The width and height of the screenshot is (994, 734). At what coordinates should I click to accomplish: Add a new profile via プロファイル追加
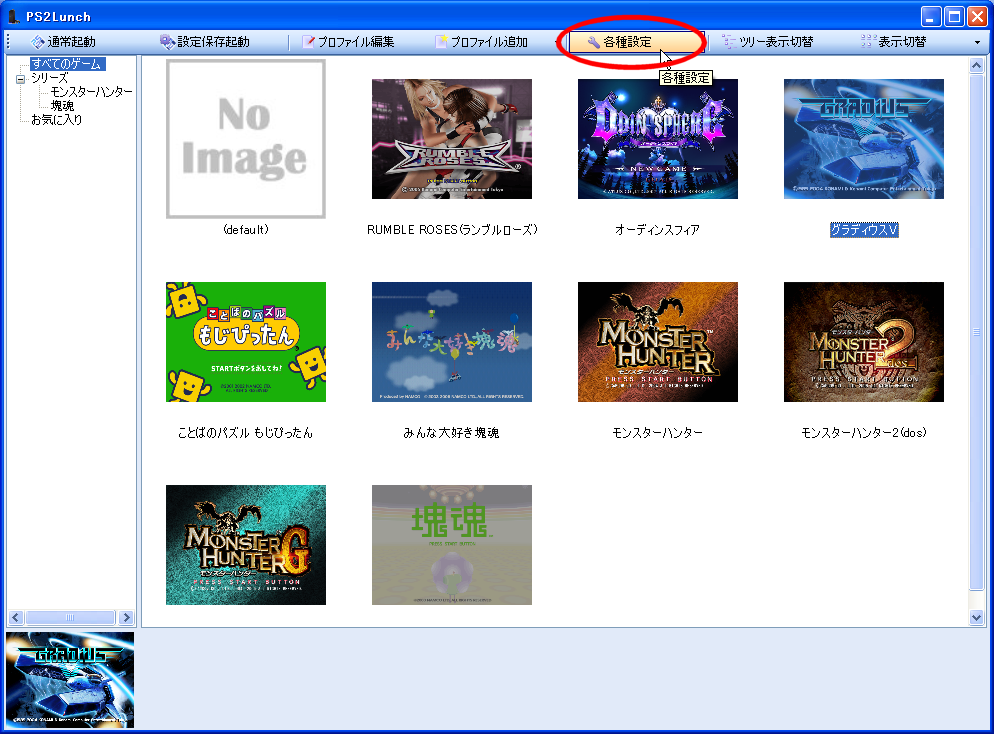pos(481,42)
